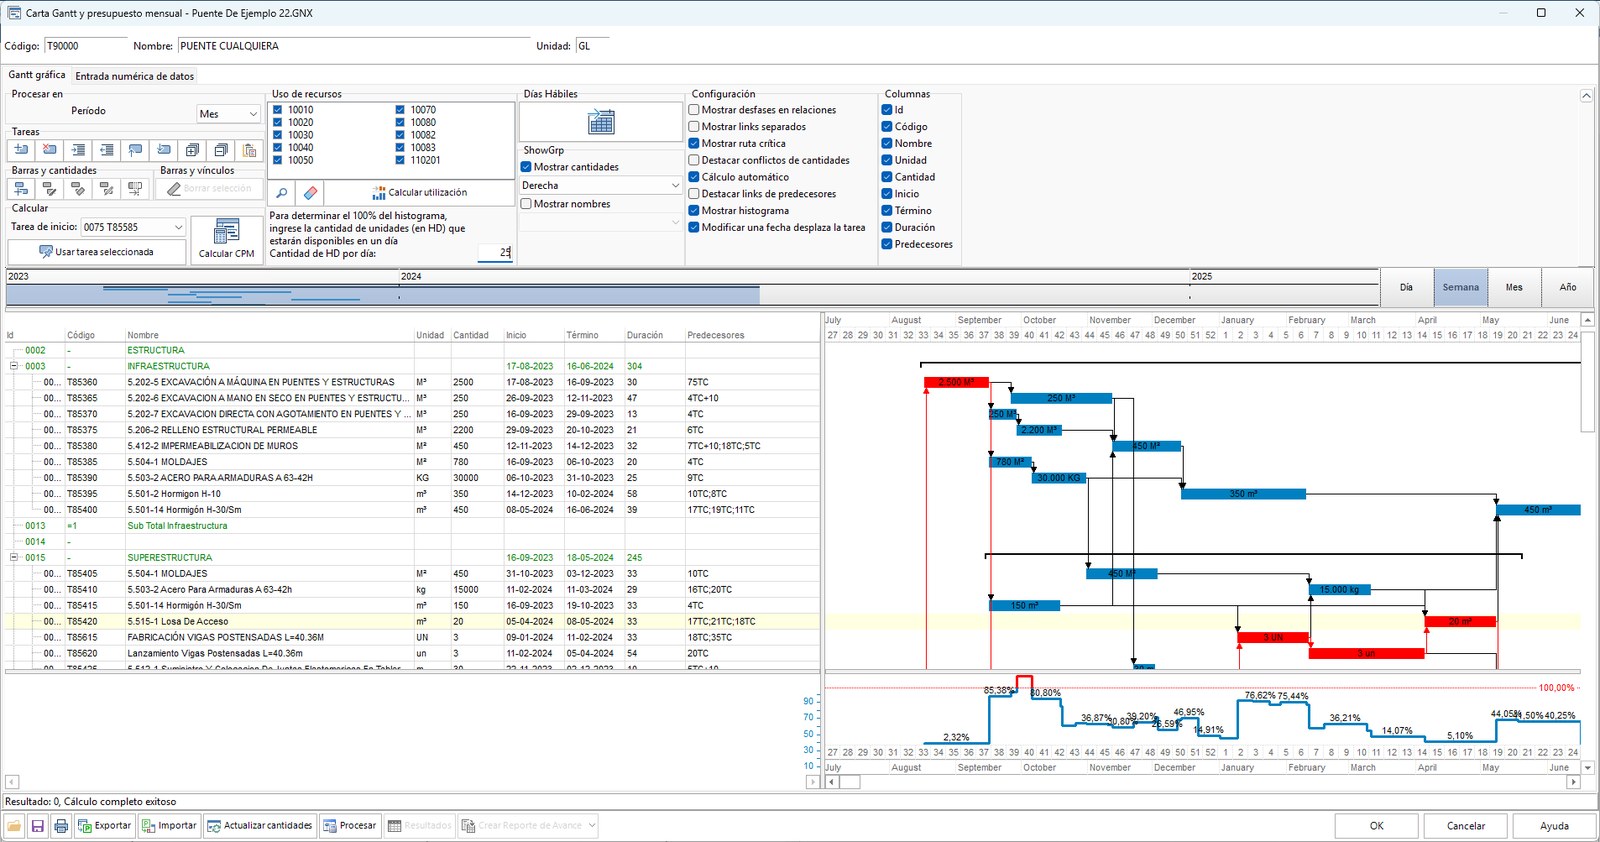Click the collapse all tasks icon
The width and height of the screenshot is (1600, 842).
click(221, 150)
